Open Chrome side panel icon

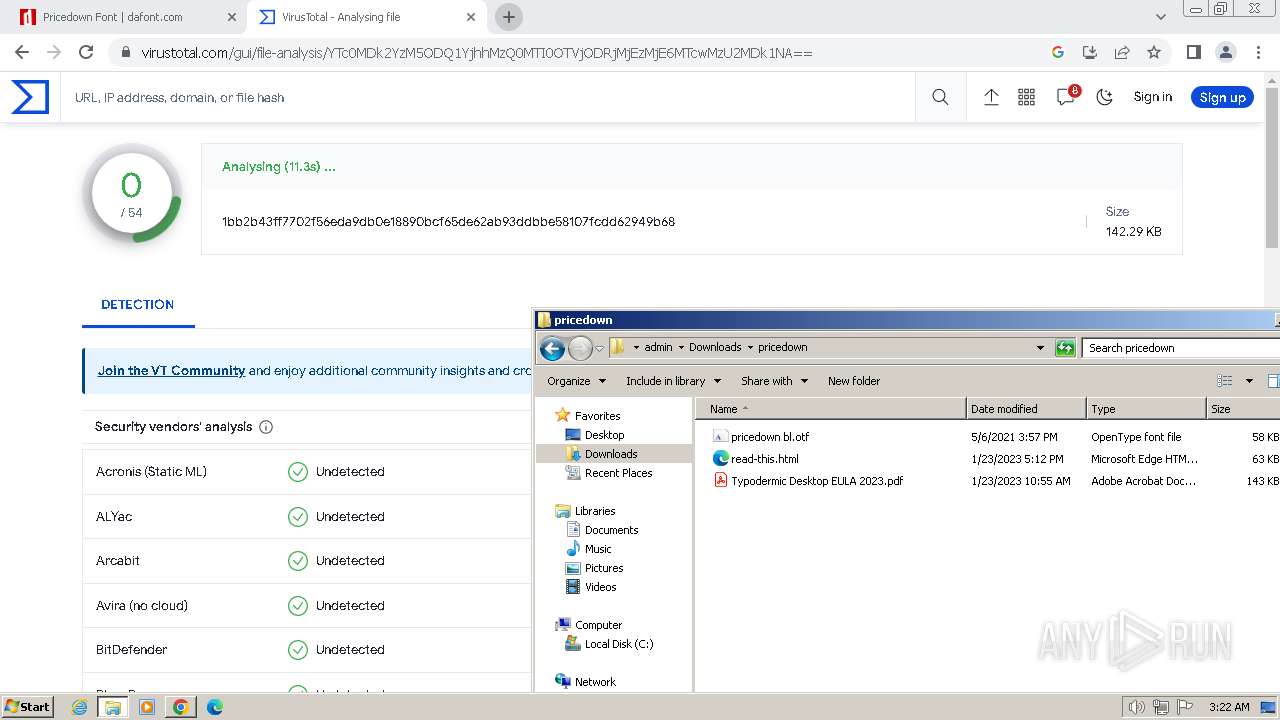tap(1194, 52)
